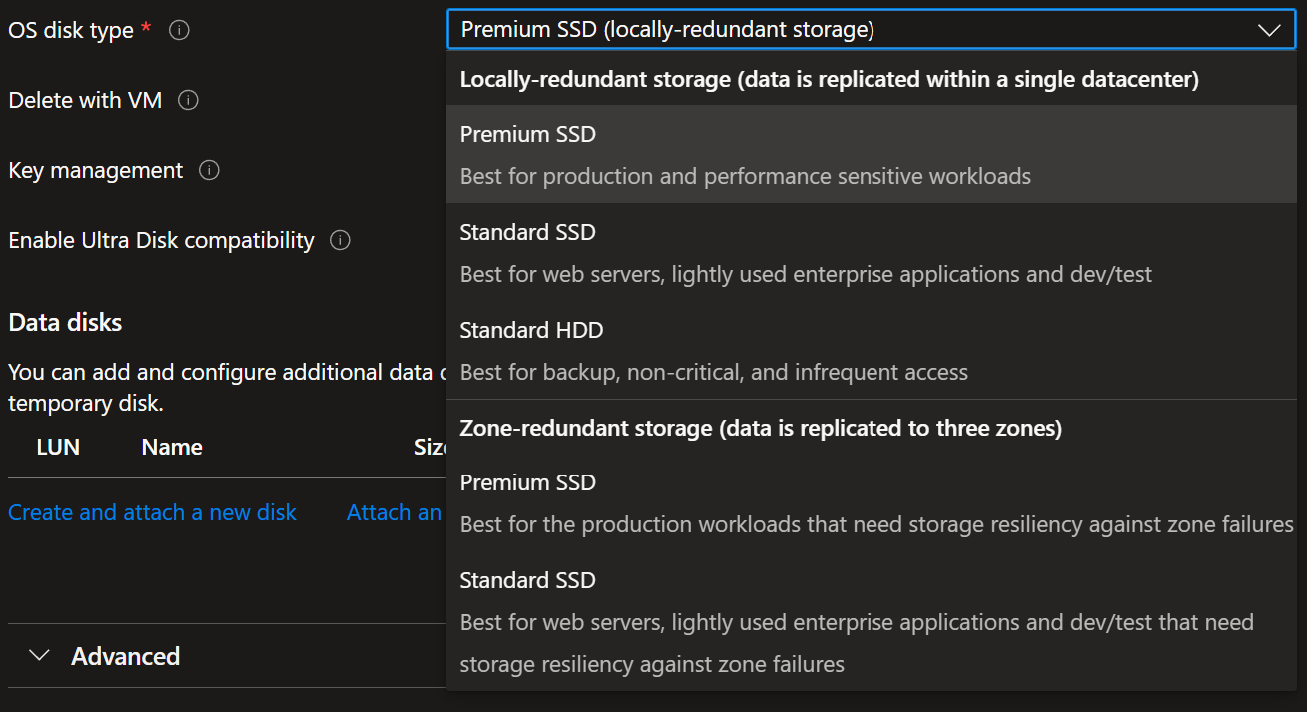Viewport: 1307px width, 712px height.
Task: Click the info icon beside OS disk type
Action: click(179, 31)
